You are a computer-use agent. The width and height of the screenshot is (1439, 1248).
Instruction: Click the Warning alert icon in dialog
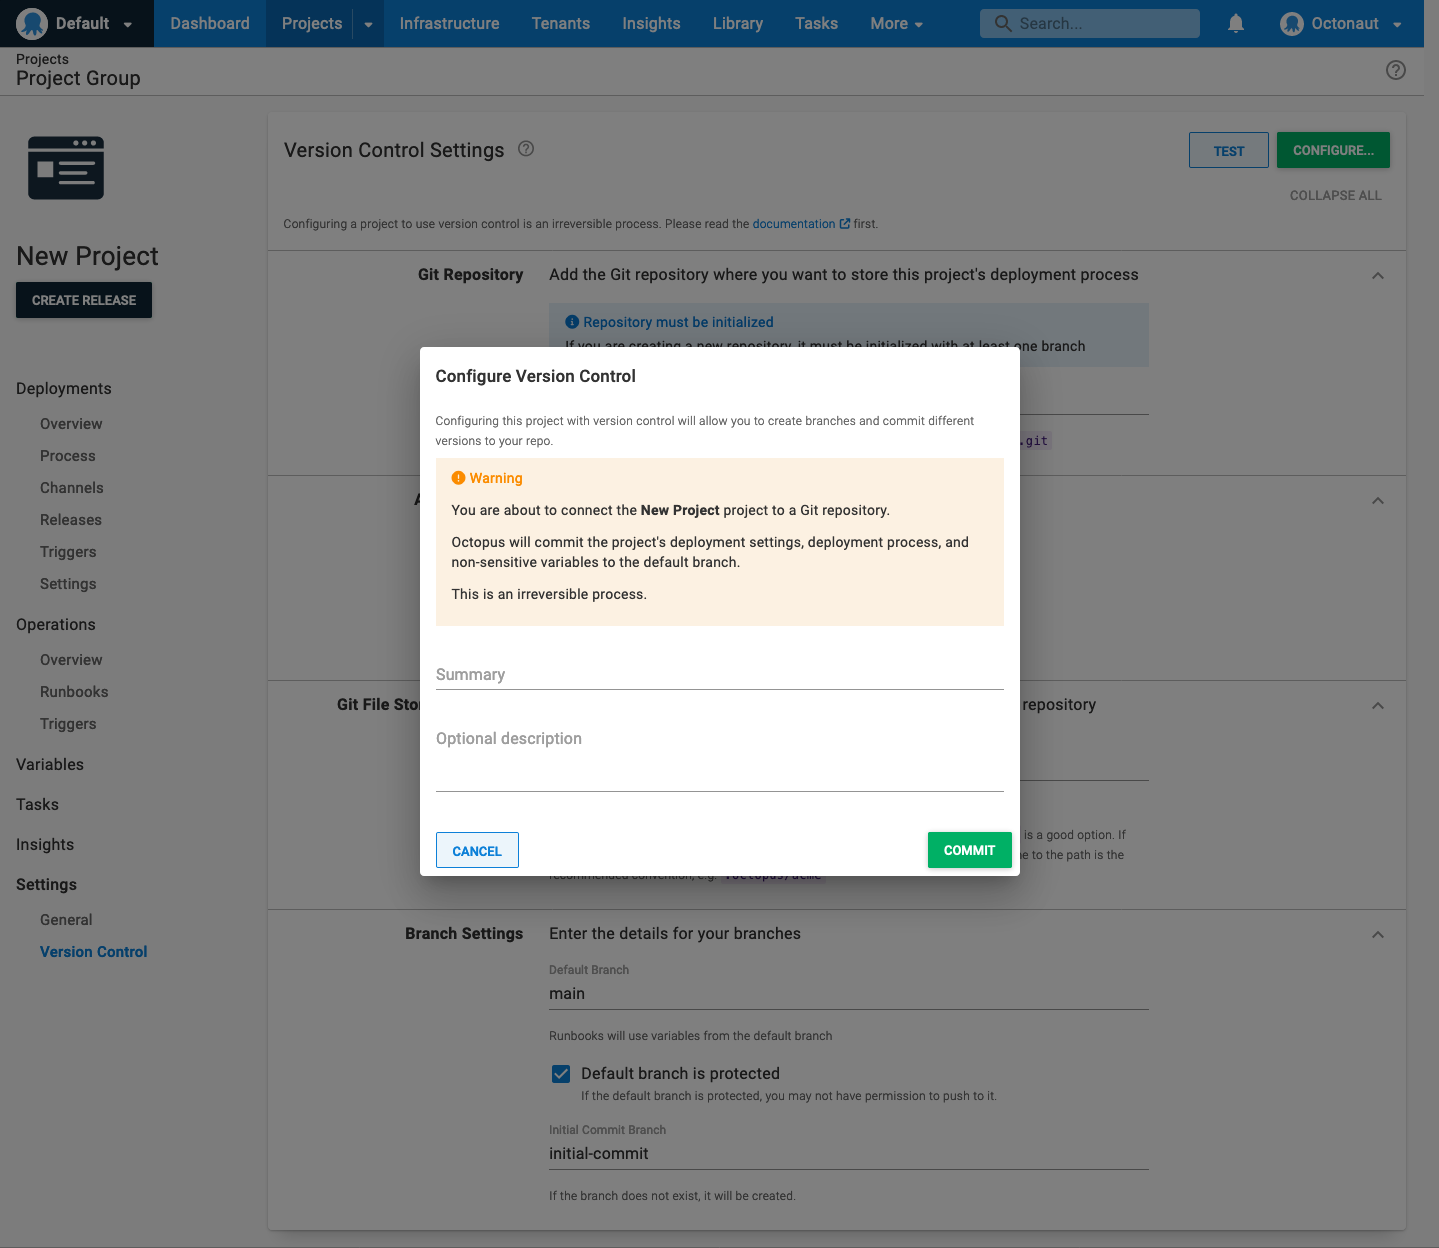tap(459, 478)
